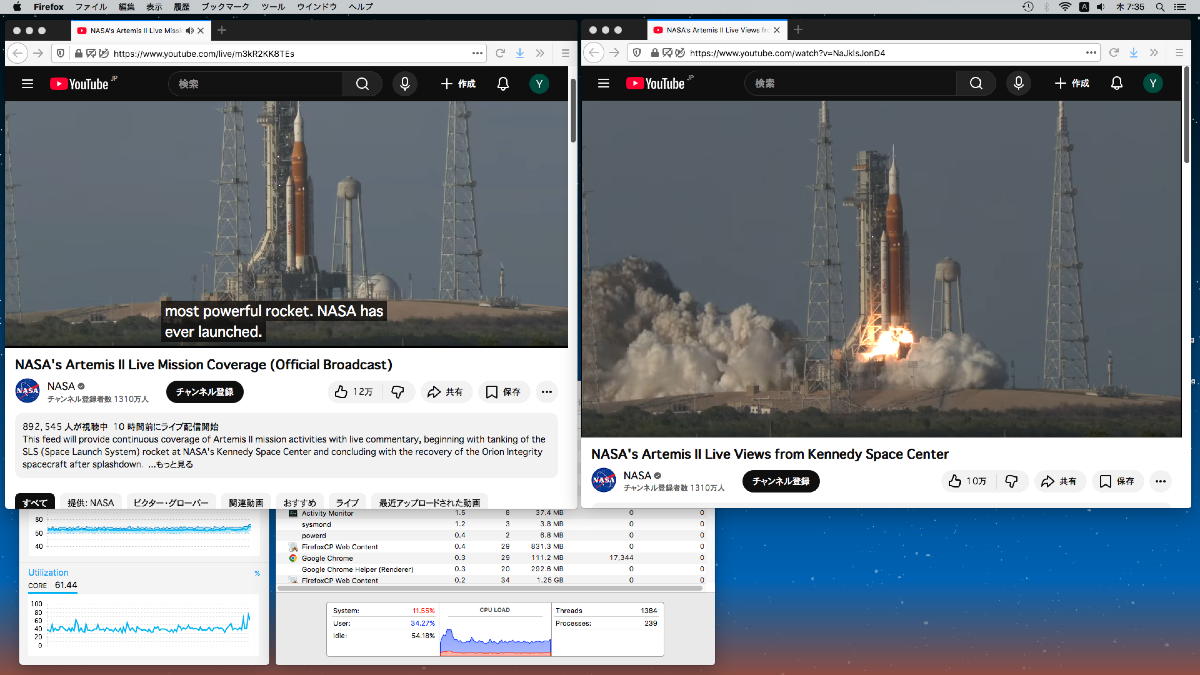Open downloads panel in left Firefox window
Viewport: 1200px width, 675px height.
click(x=520, y=53)
